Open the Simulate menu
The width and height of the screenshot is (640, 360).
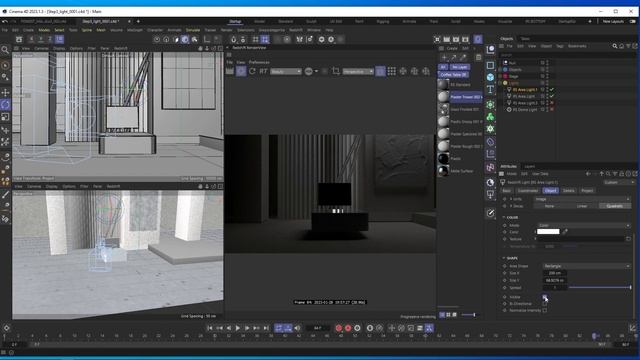[x=193, y=30]
